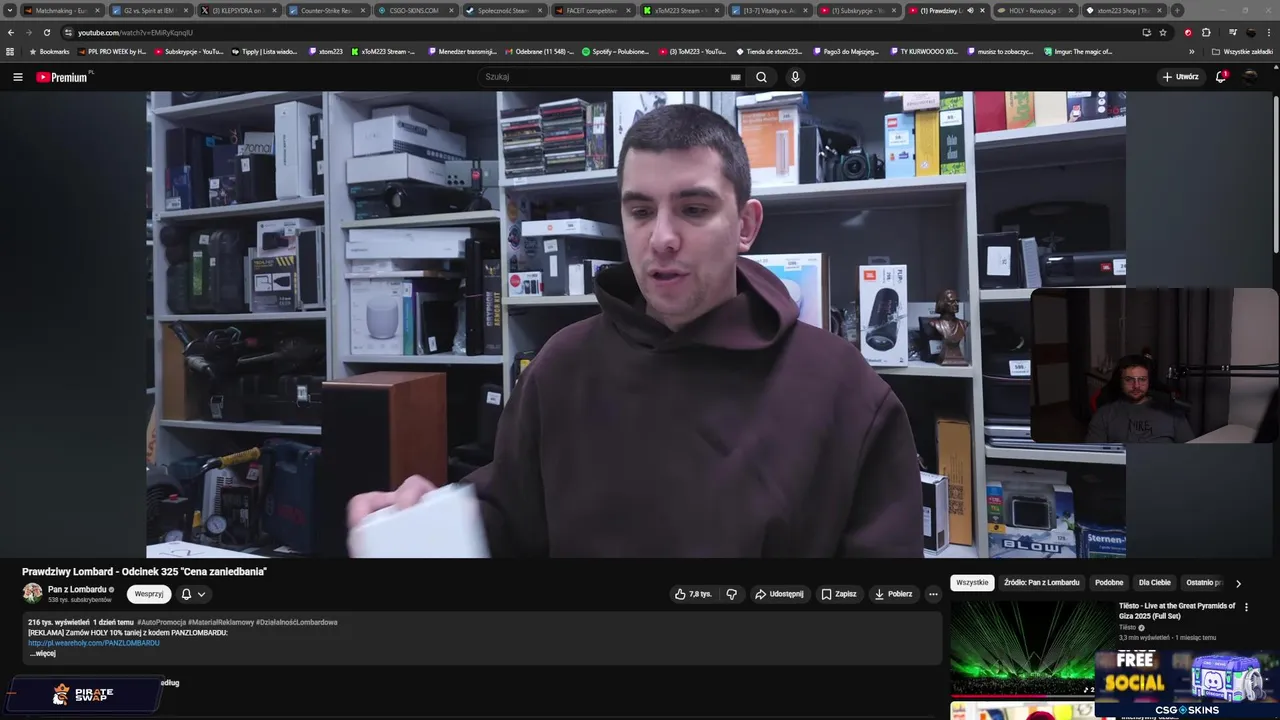The width and height of the screenshot is (1280, 720).
Task: Open browser extensions puzzle icon
Action: tap(1206, 32)
